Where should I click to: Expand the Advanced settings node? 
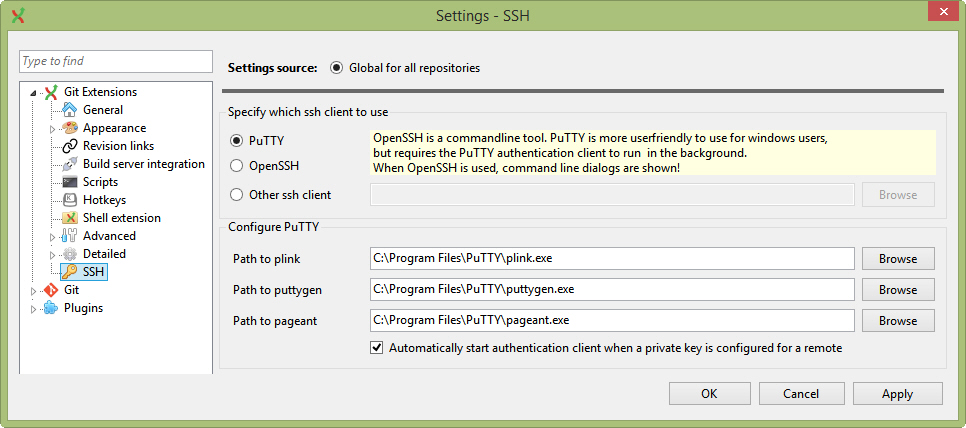(x=53, y=237)
